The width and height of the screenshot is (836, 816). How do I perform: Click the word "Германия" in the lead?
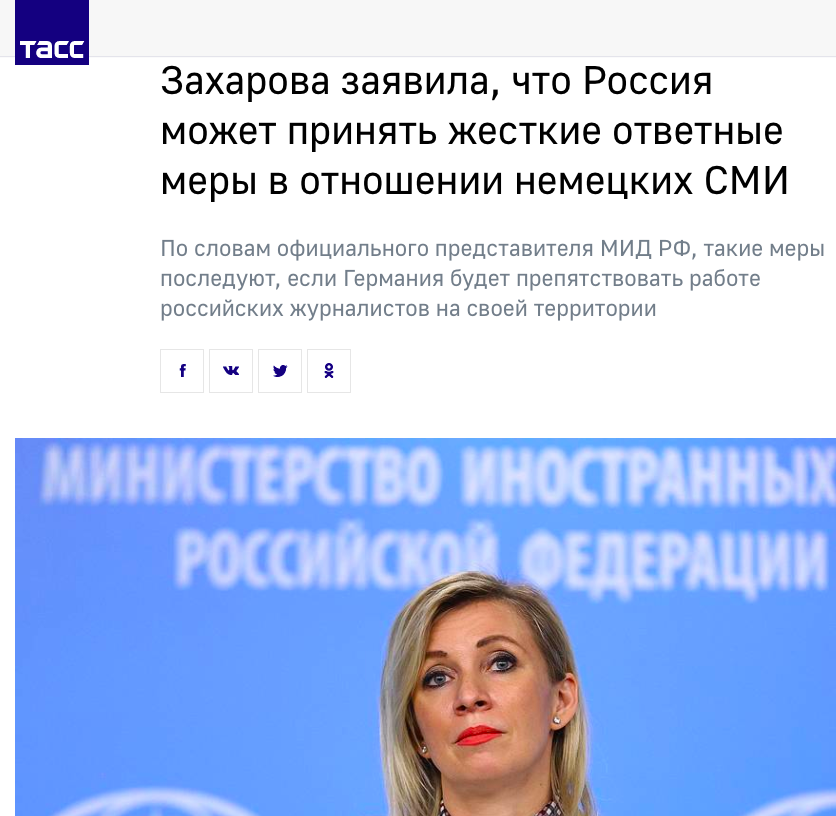pos(393,278)
